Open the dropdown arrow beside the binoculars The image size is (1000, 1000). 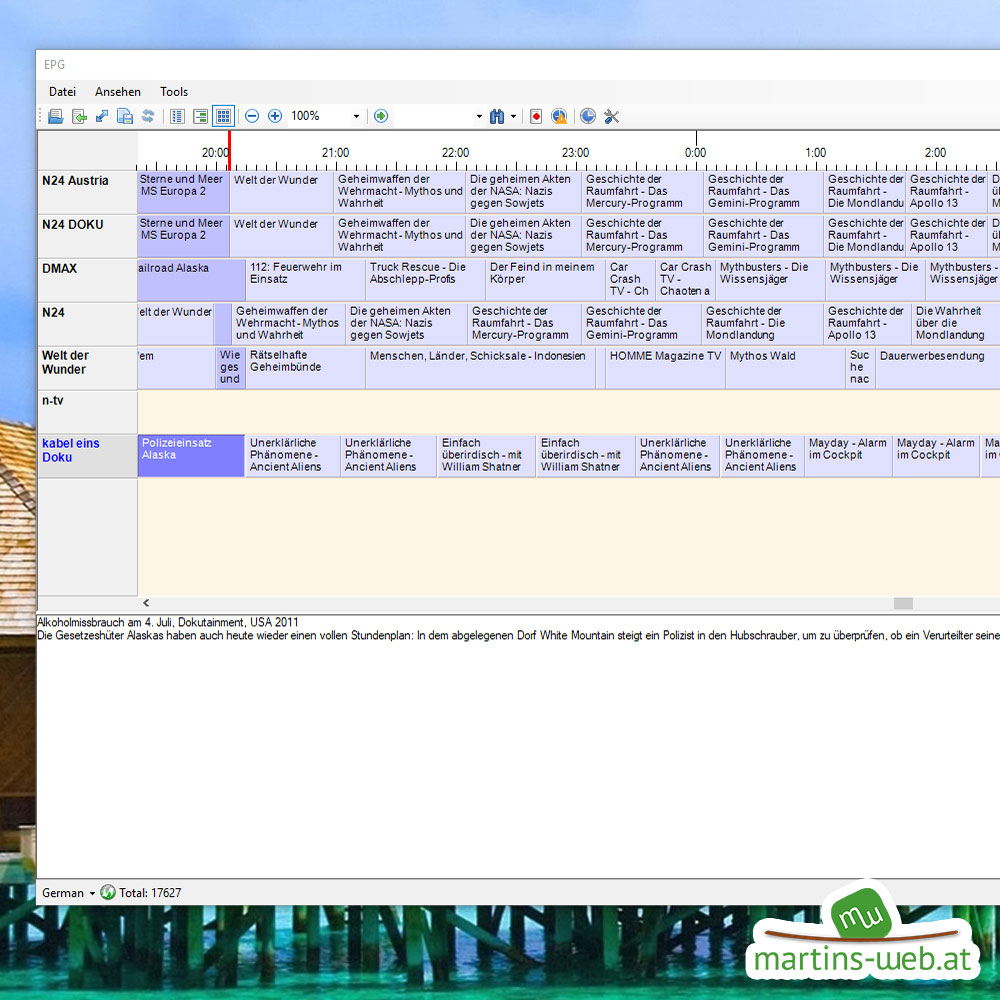pyautogui.click(x=513, y=116)
